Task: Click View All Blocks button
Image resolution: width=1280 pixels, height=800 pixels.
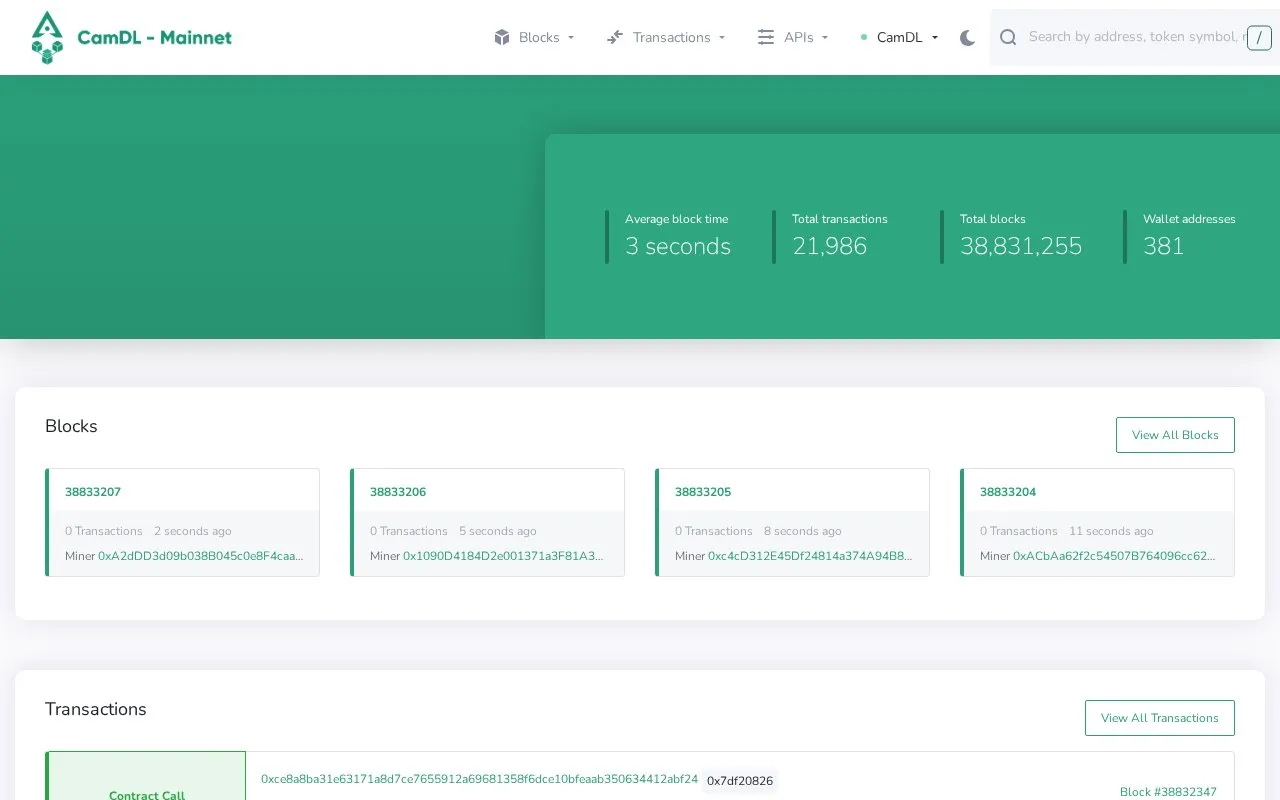Action: 1175,435
